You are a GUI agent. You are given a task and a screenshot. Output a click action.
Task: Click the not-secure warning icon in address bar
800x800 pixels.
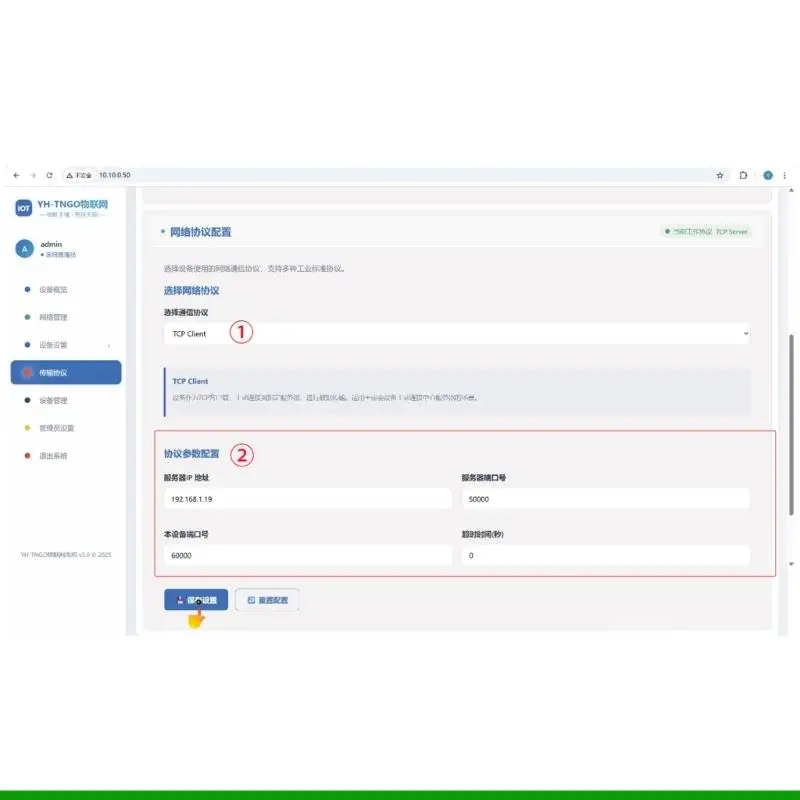point(69,176)
